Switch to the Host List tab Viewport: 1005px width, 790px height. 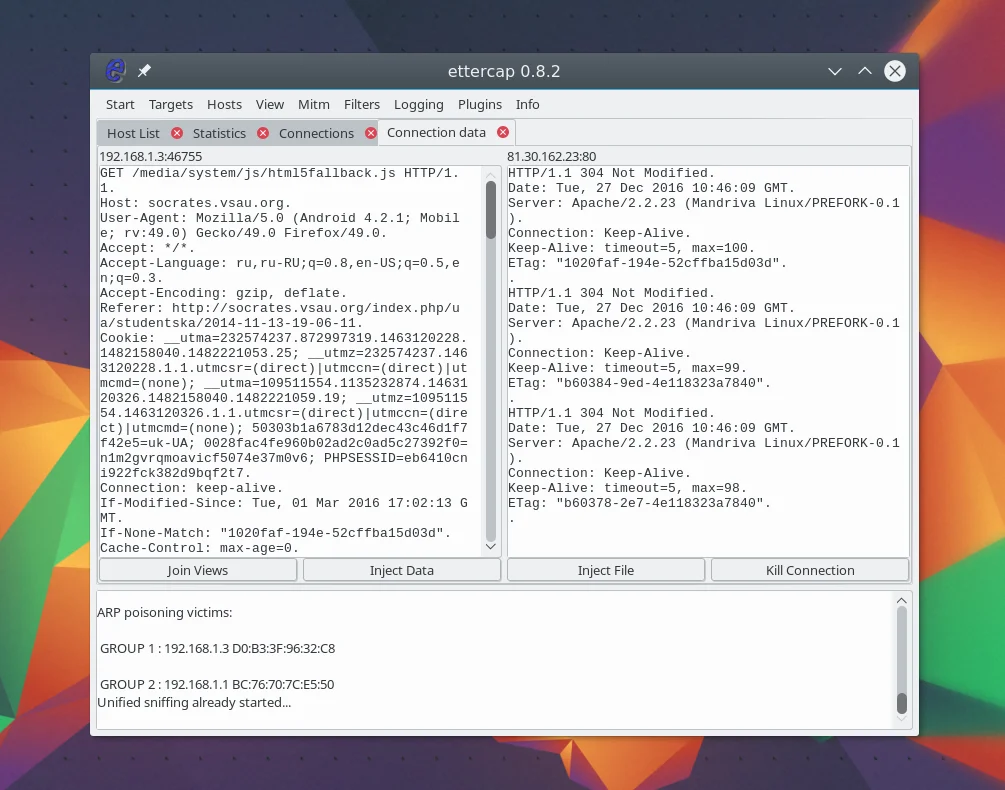133,133
